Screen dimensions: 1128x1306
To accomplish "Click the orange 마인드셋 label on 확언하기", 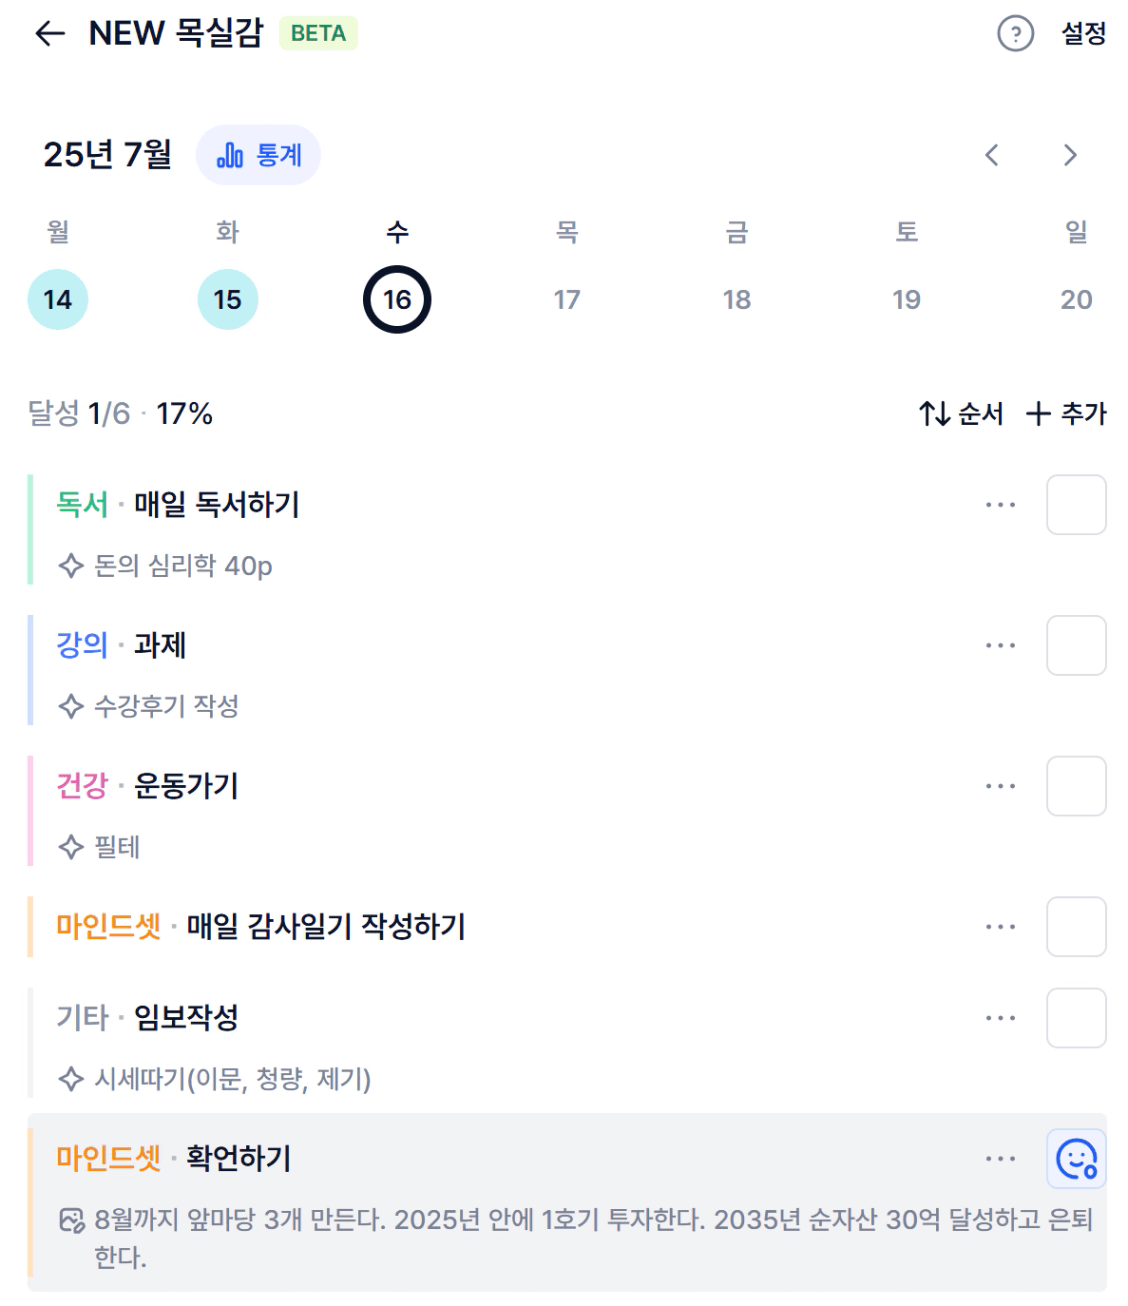I will coord(108,1158).
